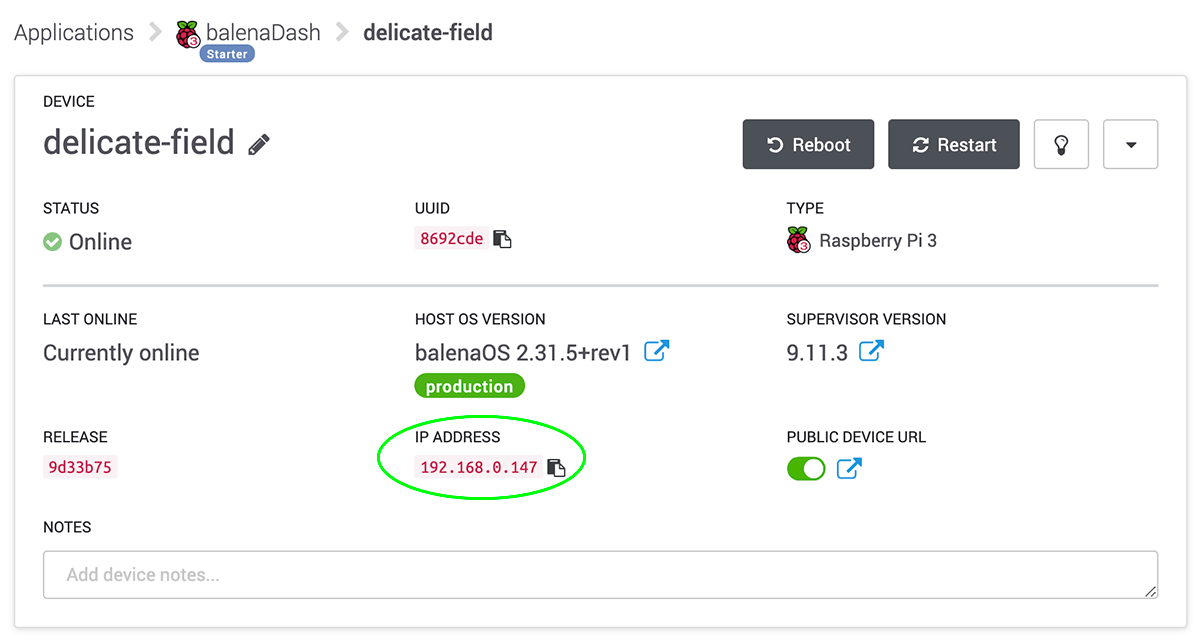Open the Supervisor version external link icon
1200x642 pixels.
872,351
